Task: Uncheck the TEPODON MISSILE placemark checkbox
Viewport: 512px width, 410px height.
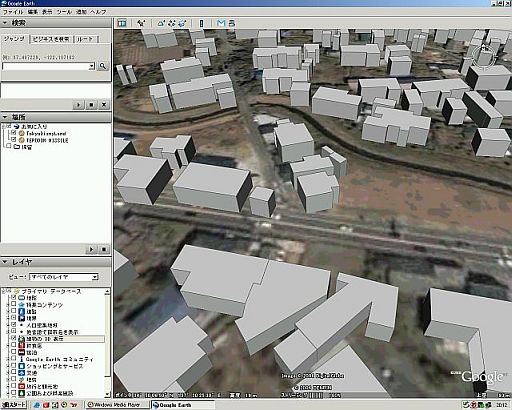Action: click(x=13, y=140)
